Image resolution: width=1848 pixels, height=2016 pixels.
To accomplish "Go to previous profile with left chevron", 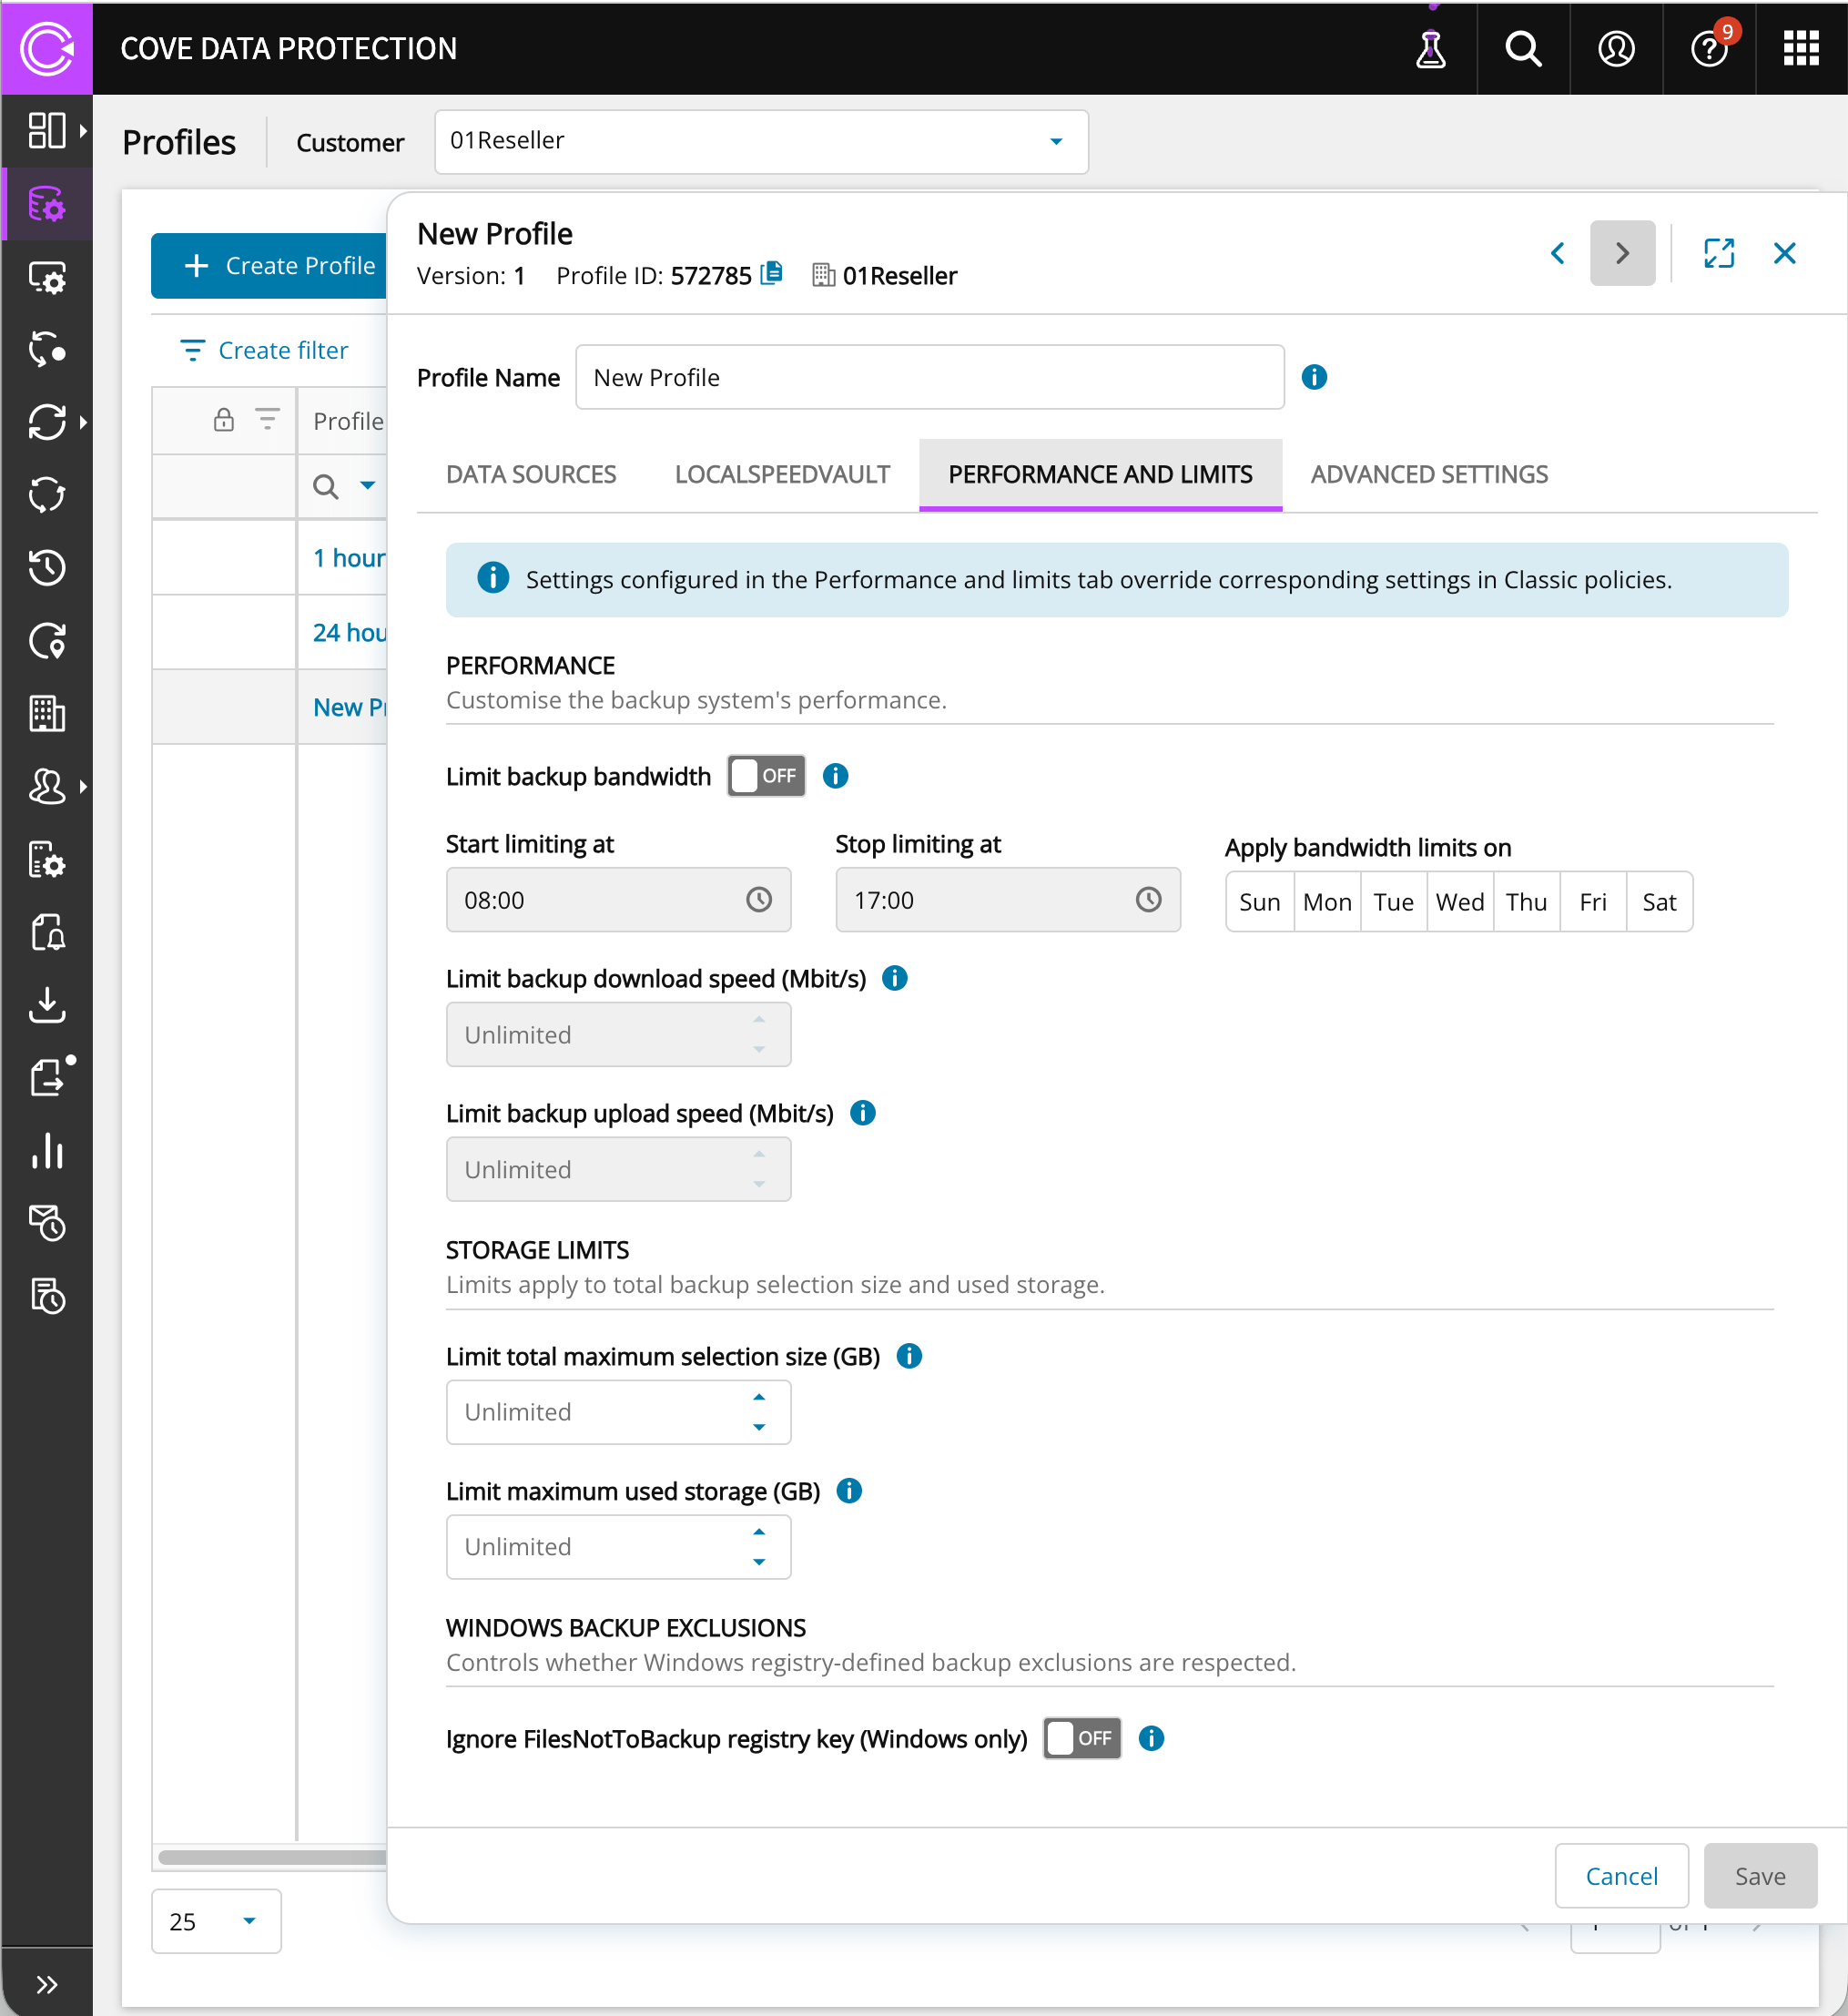I will point(1557,253).
